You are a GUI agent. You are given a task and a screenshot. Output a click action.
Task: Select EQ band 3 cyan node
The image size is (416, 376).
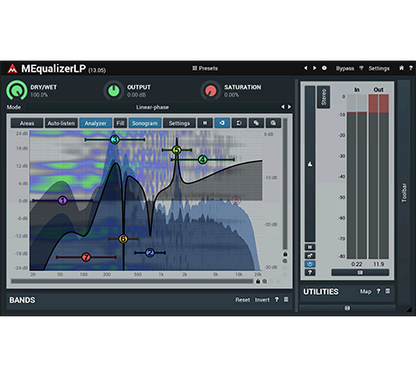coord(115,139)
